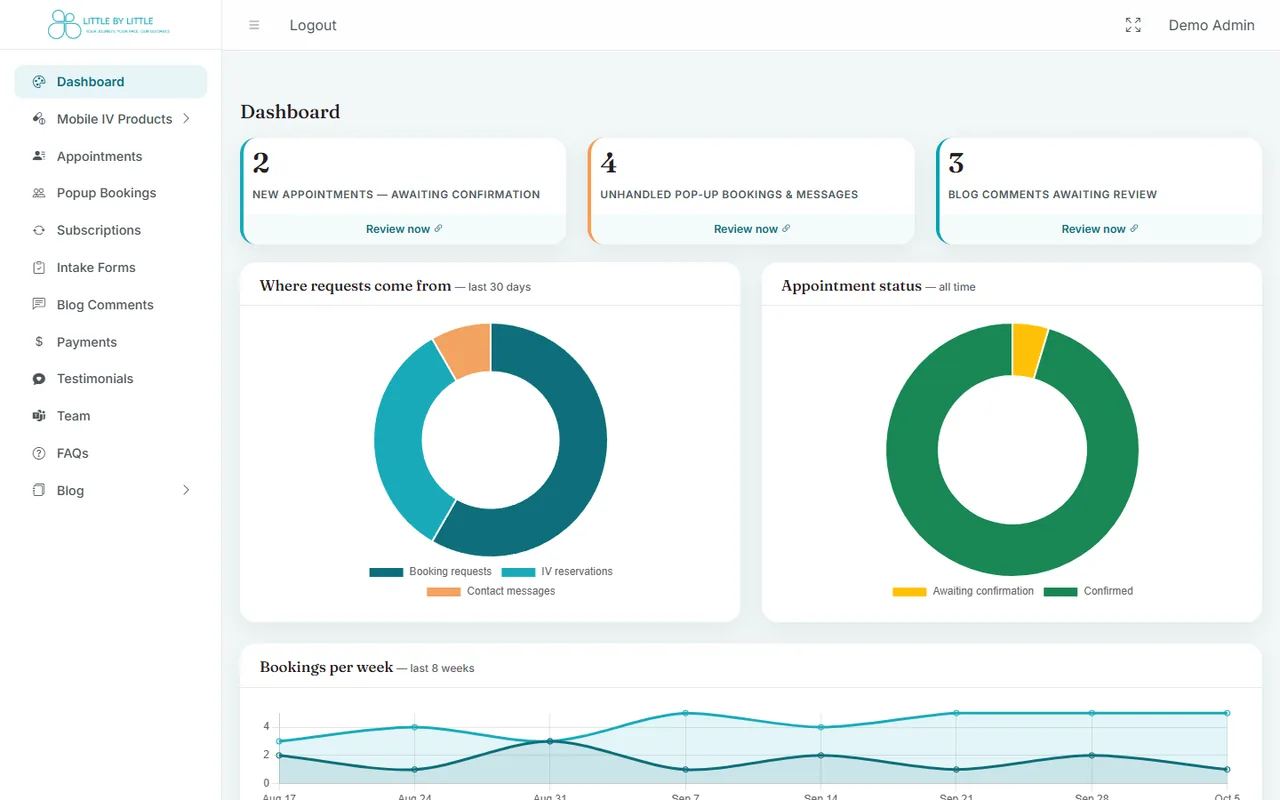Click the Intake Forms sidebar label
The height and width of the screenshot is (800, 1280).
[96, 268]
